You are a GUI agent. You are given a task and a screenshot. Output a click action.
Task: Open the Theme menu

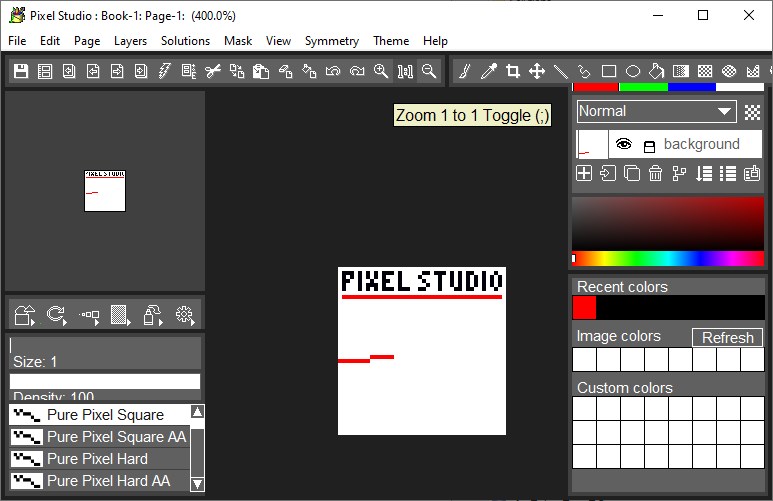pos(391,41)
